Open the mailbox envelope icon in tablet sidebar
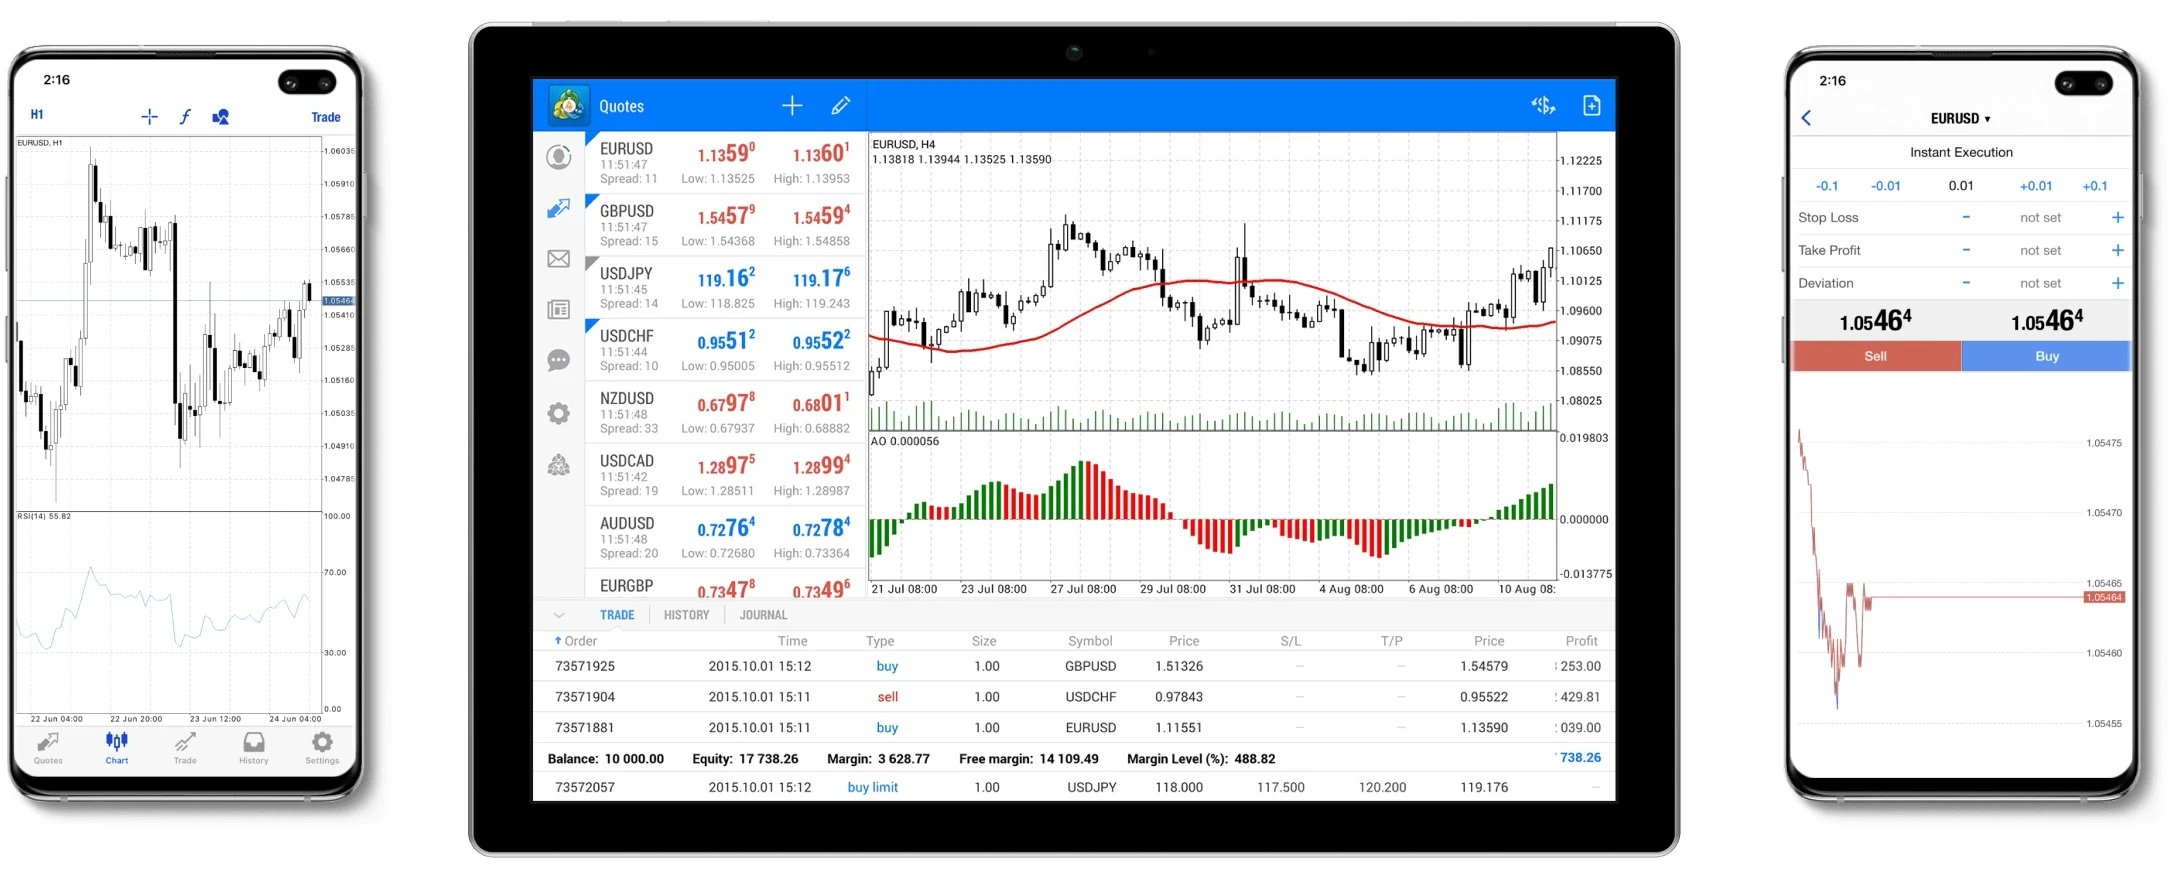This screenshot has width=2180, height=880. point(559,259)
